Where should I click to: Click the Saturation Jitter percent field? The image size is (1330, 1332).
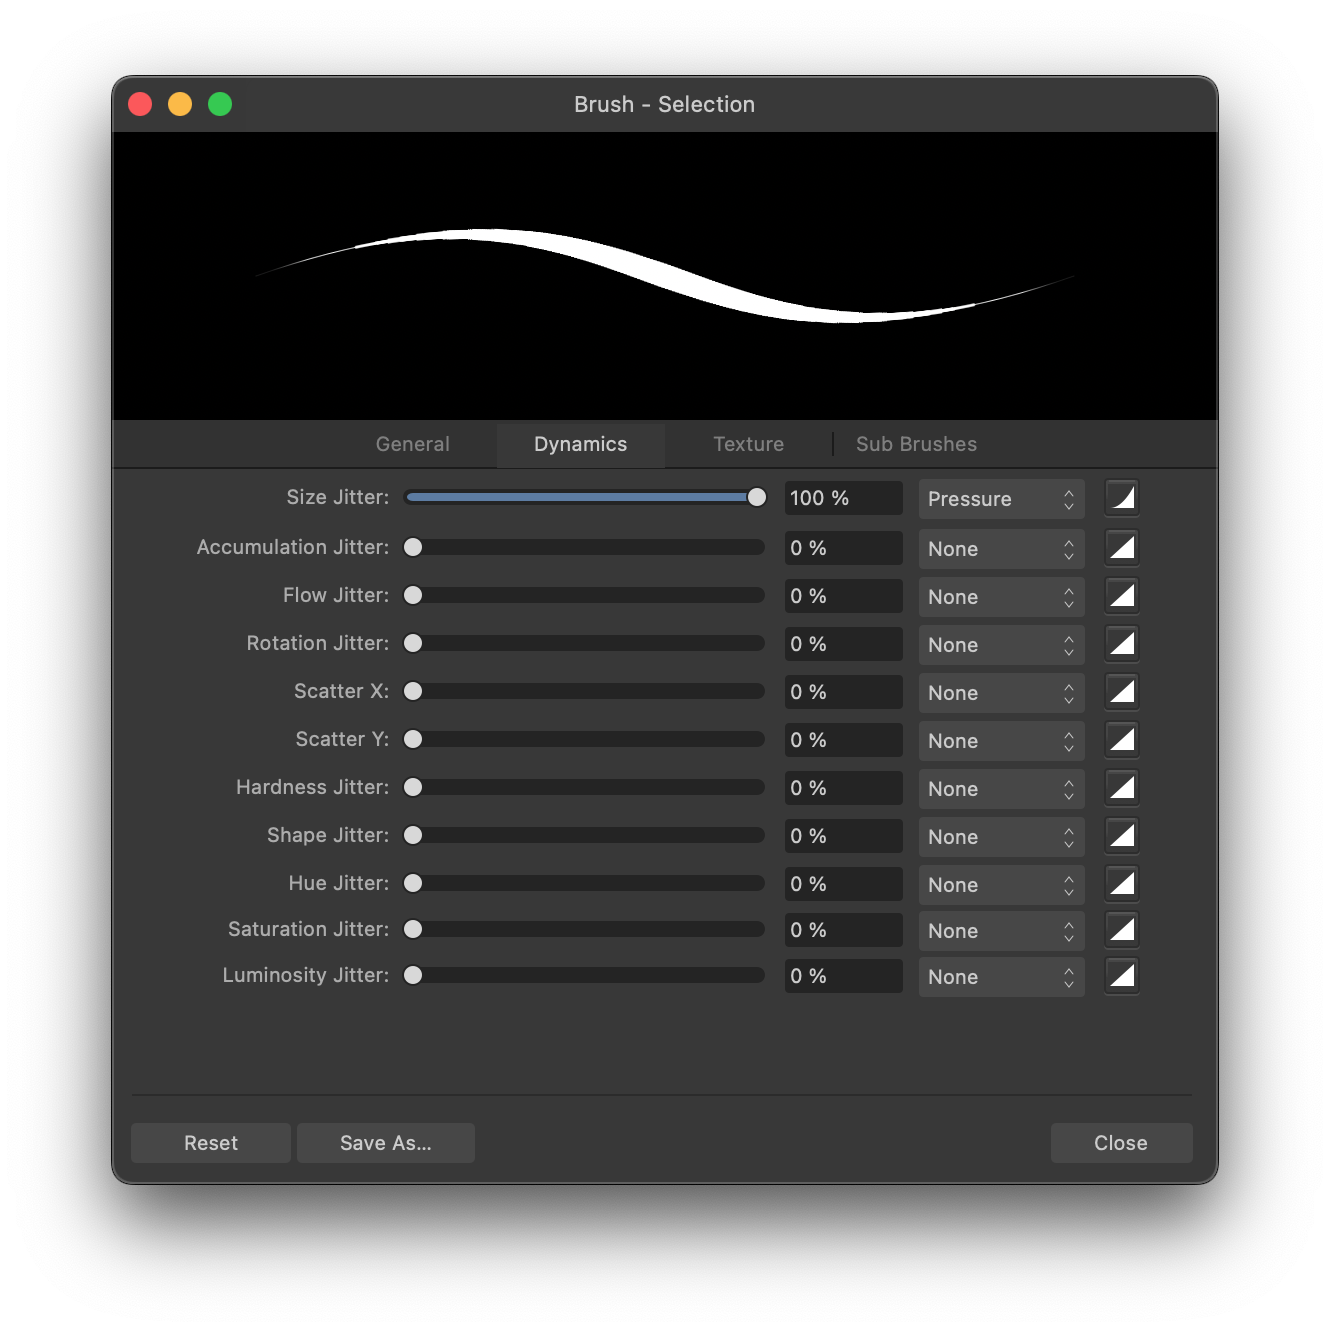(x=844, y=930)
